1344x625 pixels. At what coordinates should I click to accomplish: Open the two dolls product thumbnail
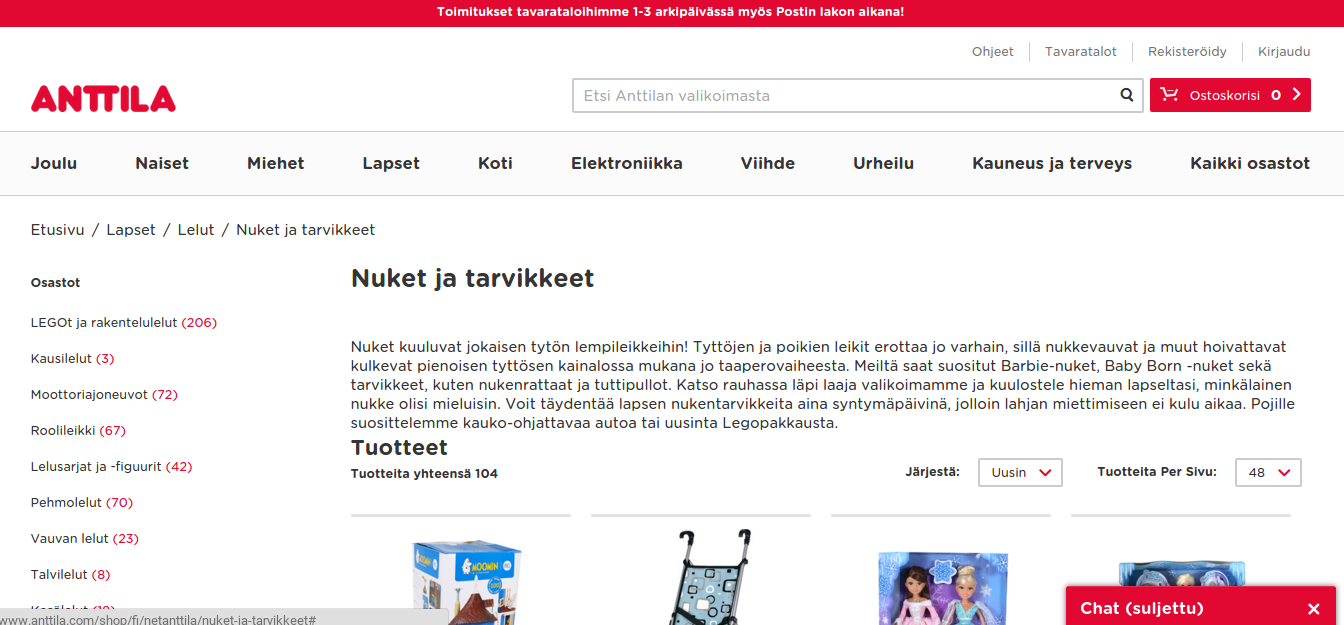click(943, 588)
